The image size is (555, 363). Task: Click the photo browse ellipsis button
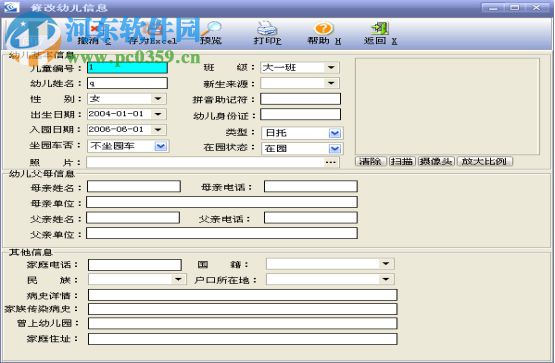pyautogui.click(x=330, y=162)
